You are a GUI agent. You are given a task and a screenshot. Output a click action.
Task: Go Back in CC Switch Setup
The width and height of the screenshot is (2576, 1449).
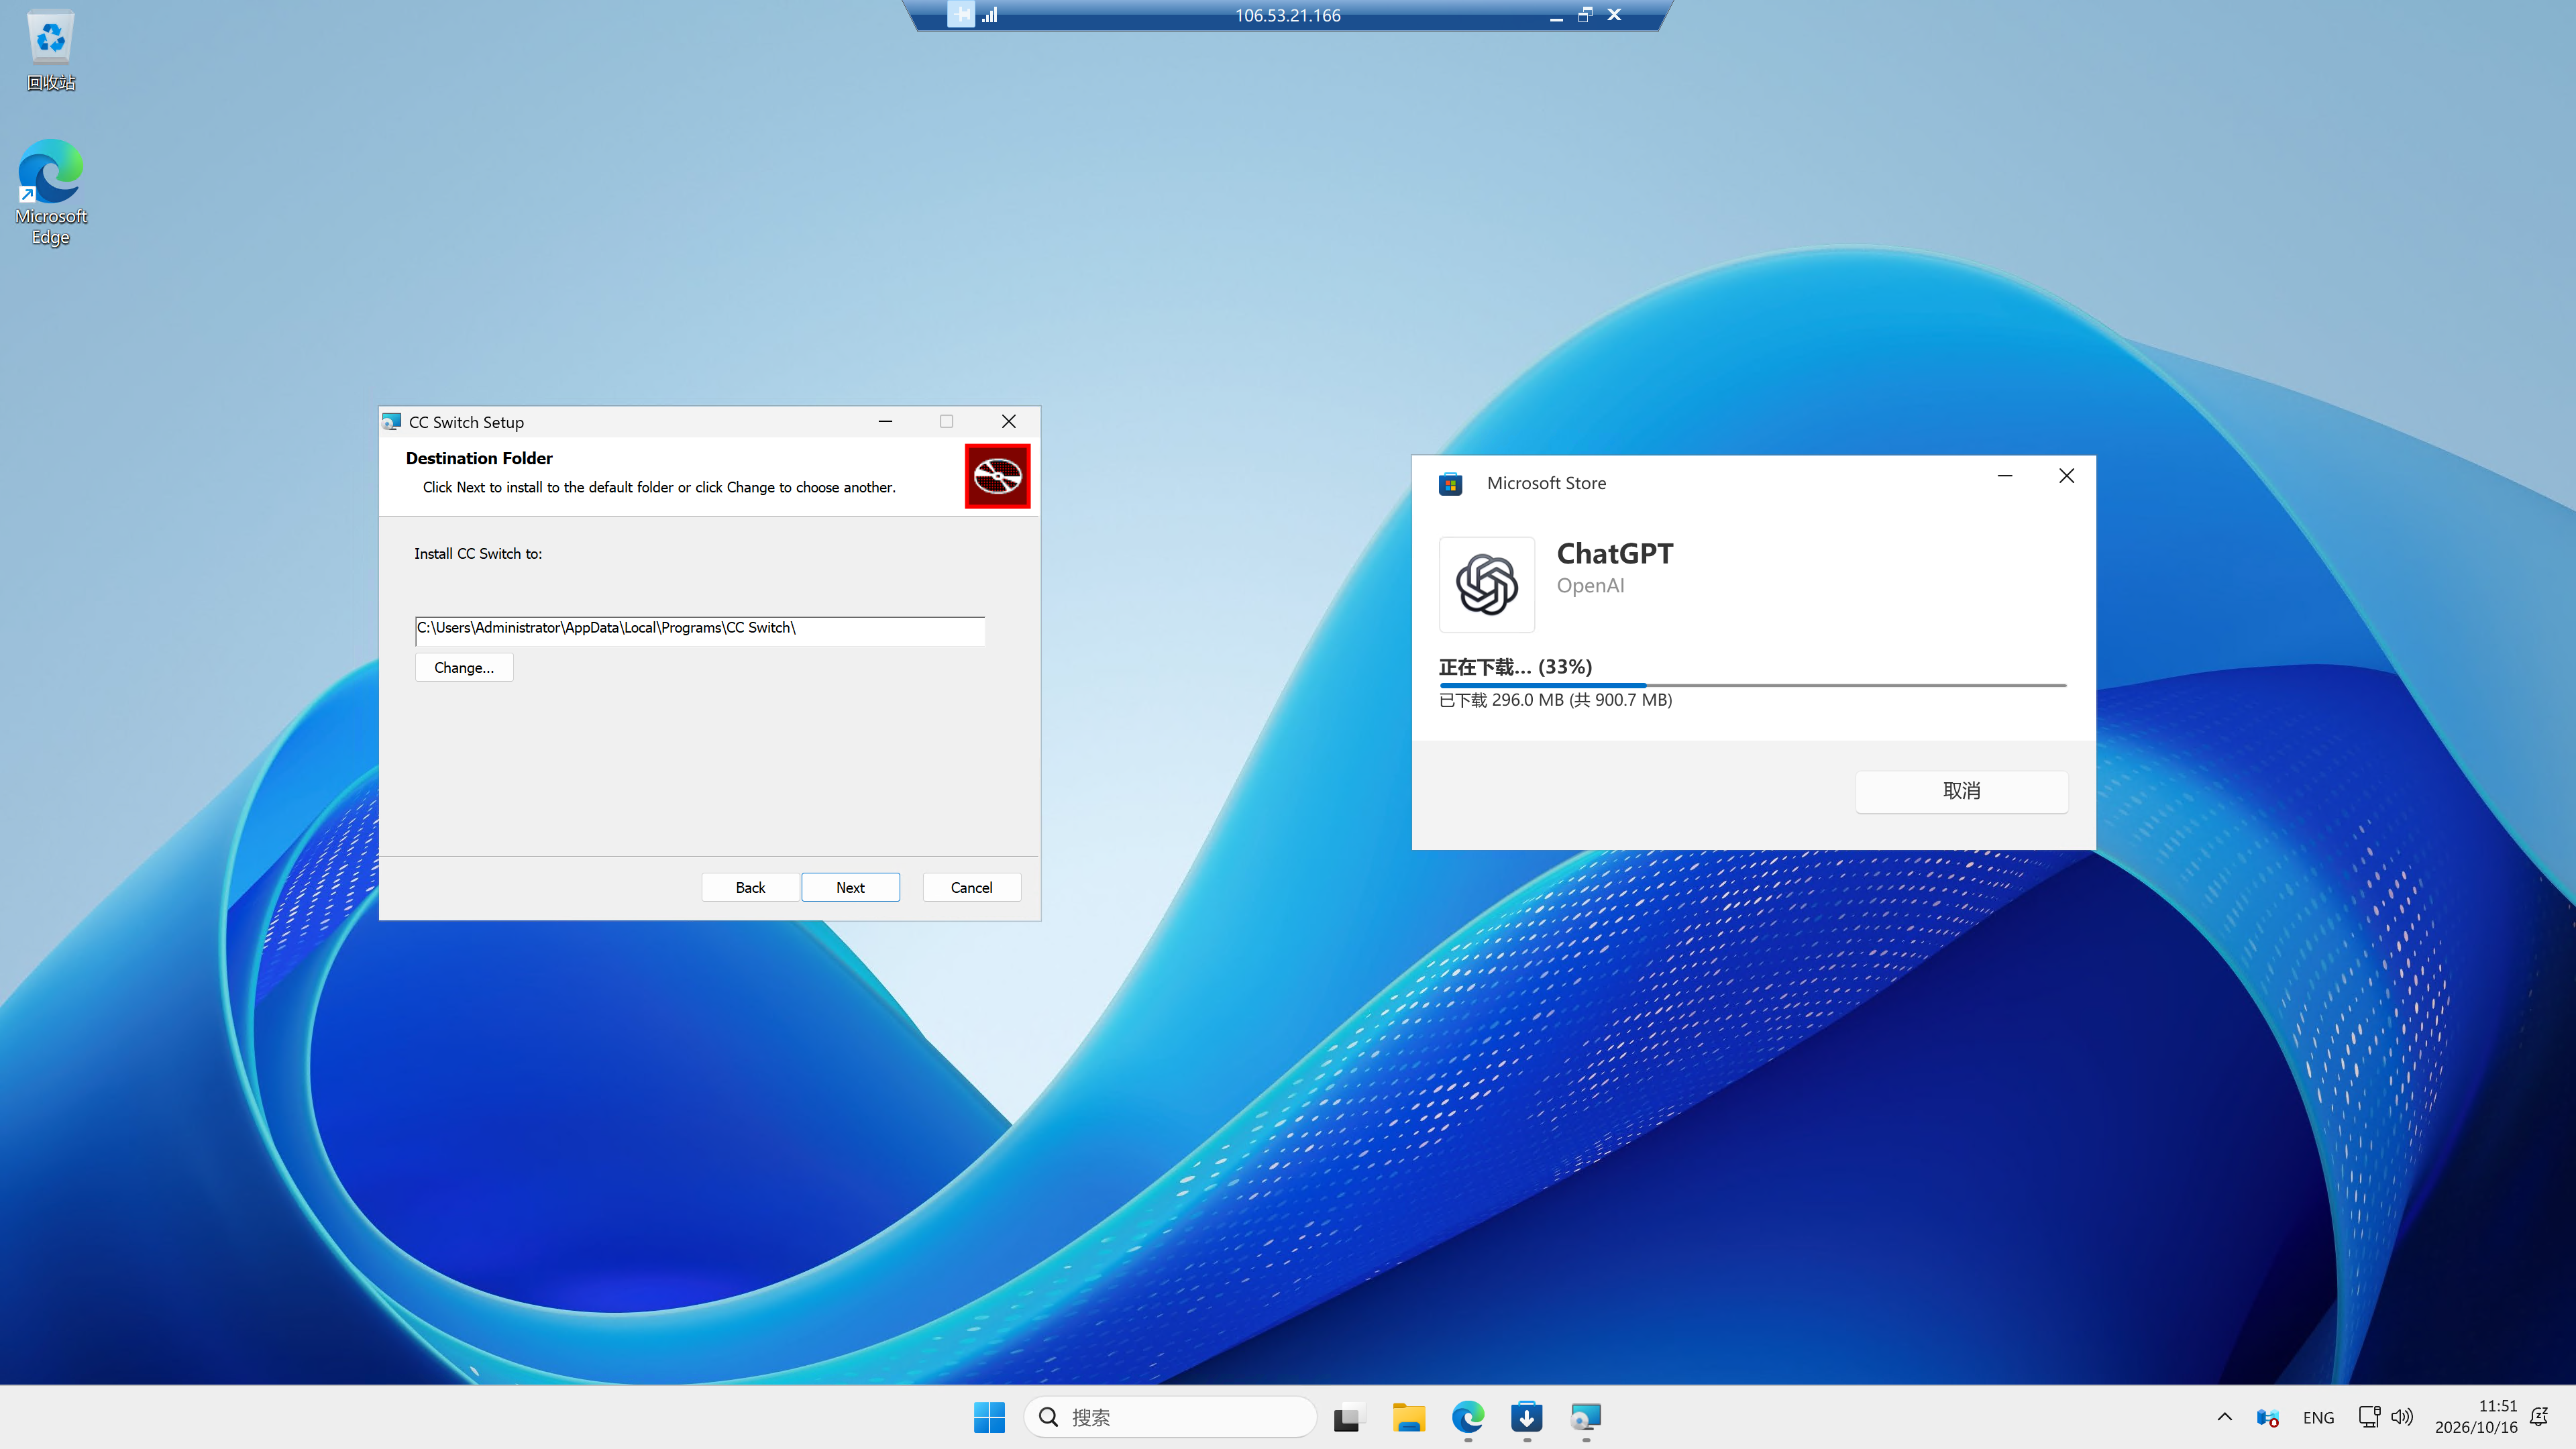click(750, 887)
